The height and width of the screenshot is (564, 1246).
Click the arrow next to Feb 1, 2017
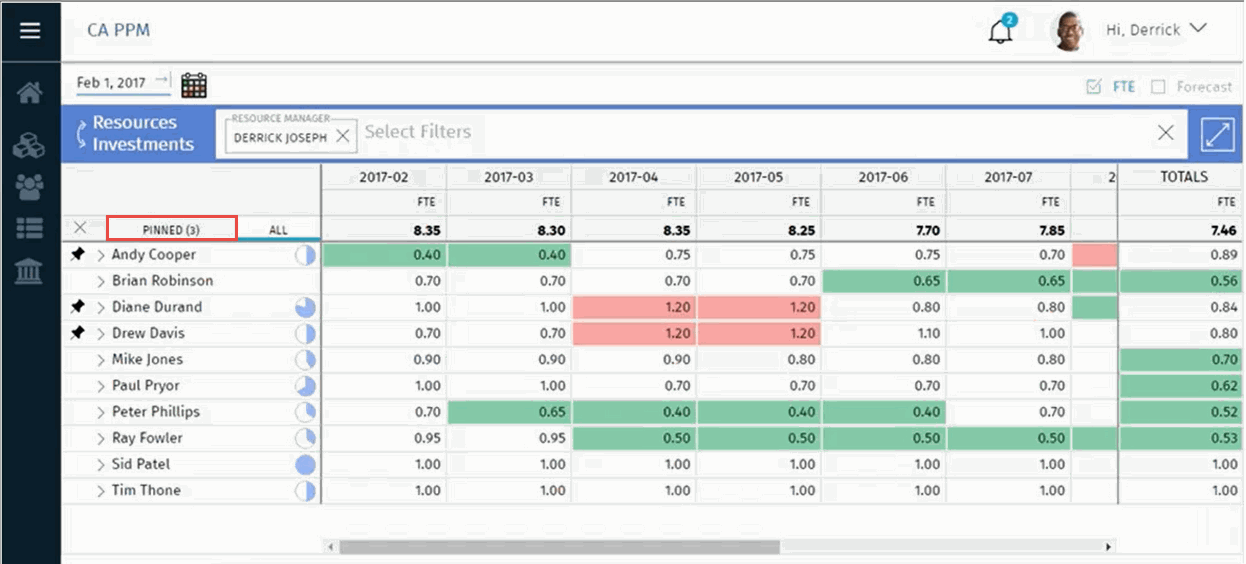pos(162,81)
